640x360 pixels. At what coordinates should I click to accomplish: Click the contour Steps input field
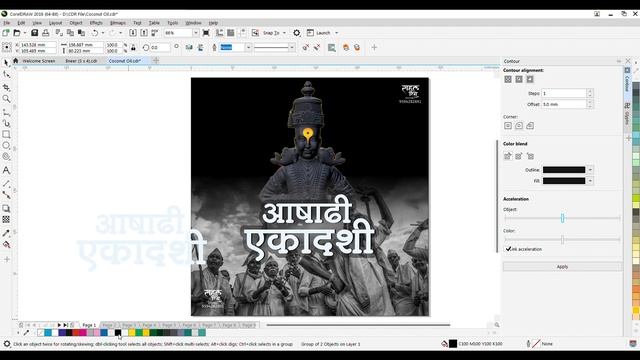pyautogui.click(x=564, y=93)
